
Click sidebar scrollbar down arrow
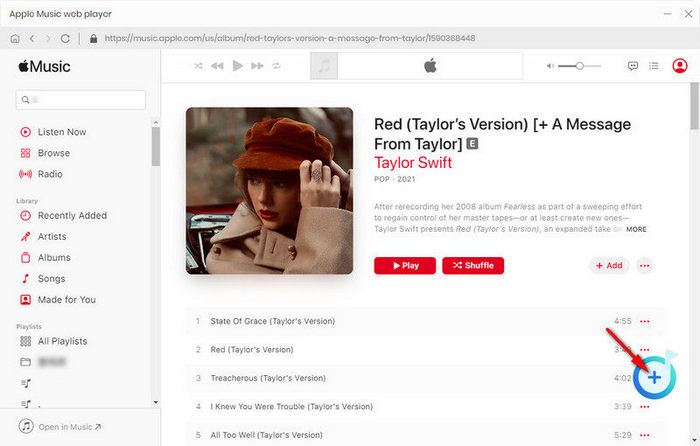pyautogui.click(x=155, y=403)
